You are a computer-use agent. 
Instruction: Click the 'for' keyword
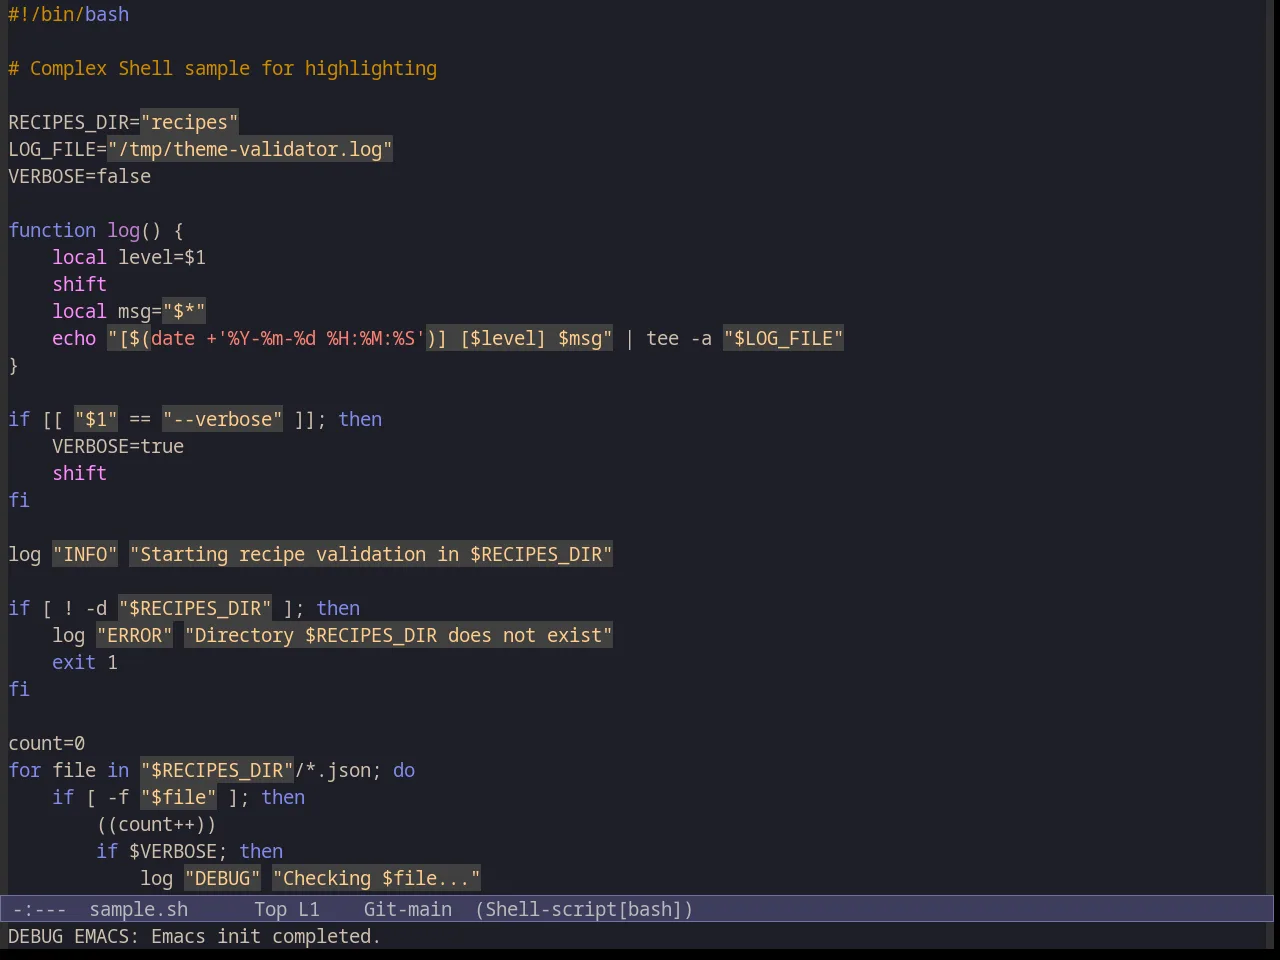pos(25,770)
